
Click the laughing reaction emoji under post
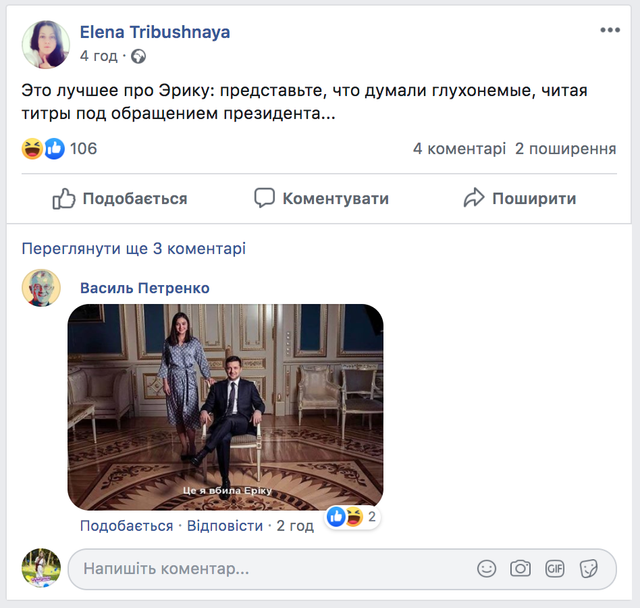click(x=32, y=149)
